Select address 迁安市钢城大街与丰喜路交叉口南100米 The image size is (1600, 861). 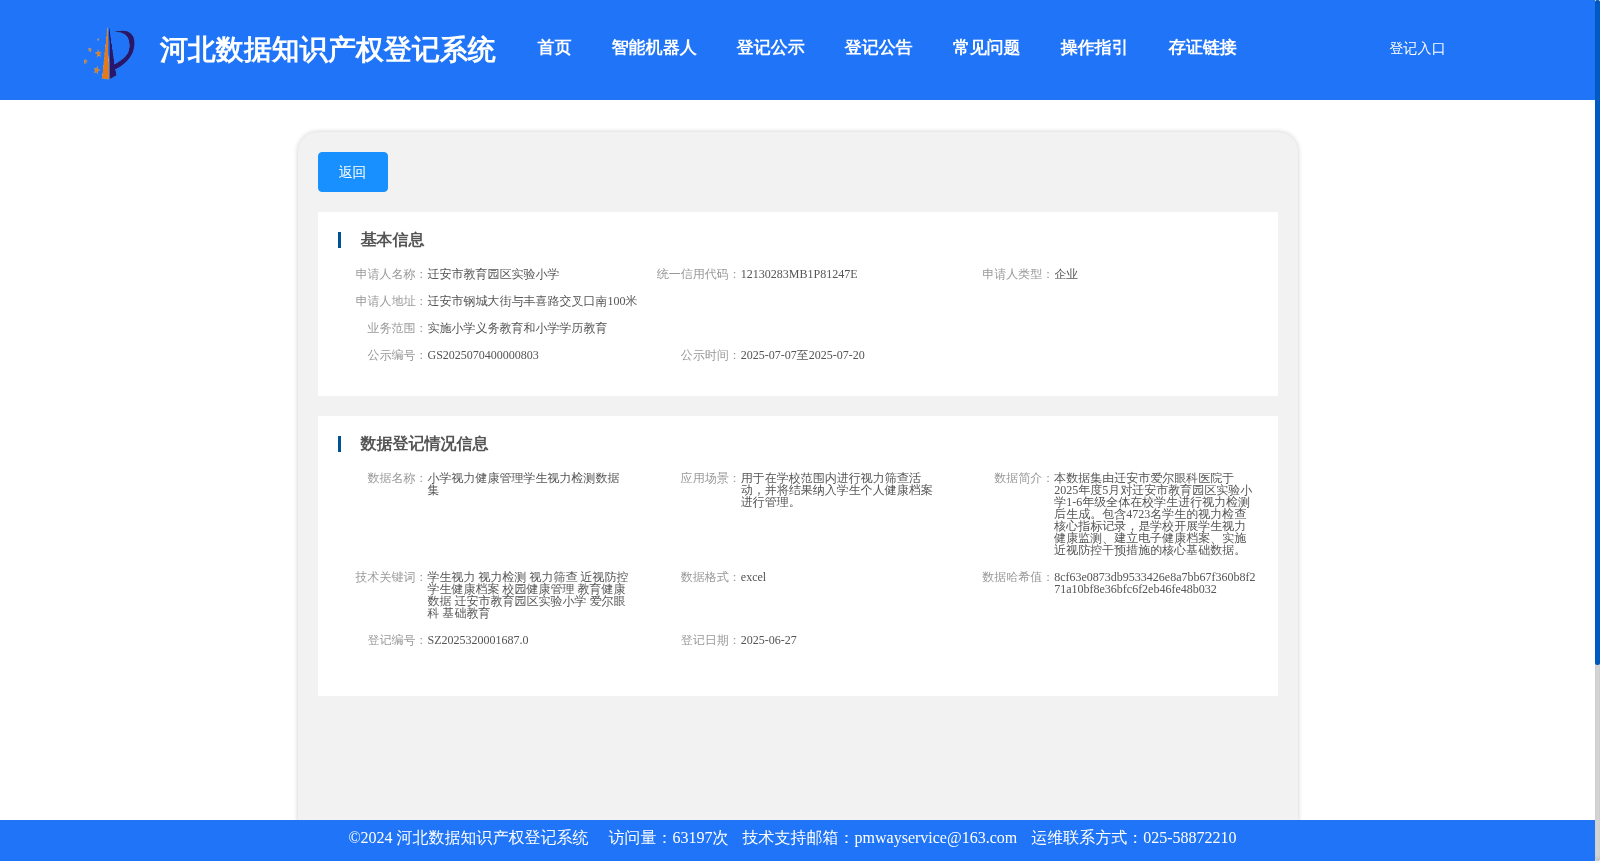[532, 301]
